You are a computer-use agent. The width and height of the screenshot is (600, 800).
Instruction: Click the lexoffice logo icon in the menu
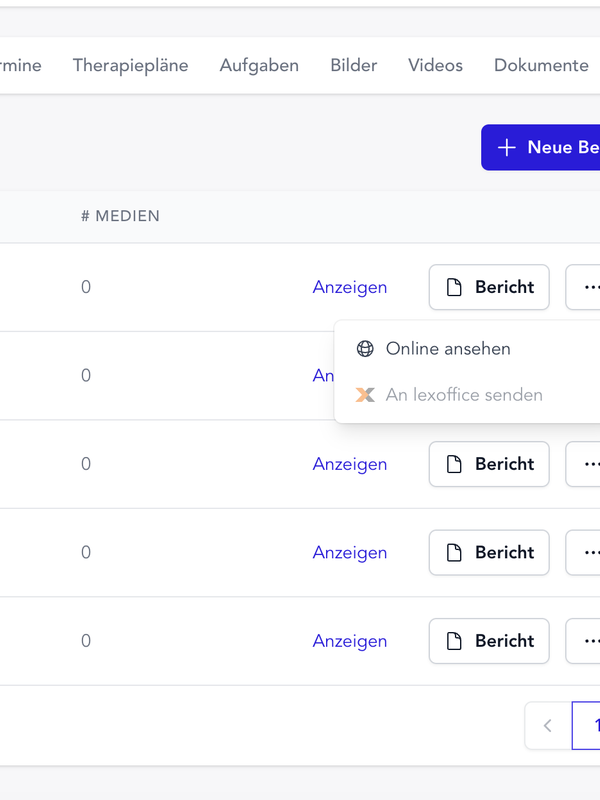pyautogui.click(x=365, y=395)
